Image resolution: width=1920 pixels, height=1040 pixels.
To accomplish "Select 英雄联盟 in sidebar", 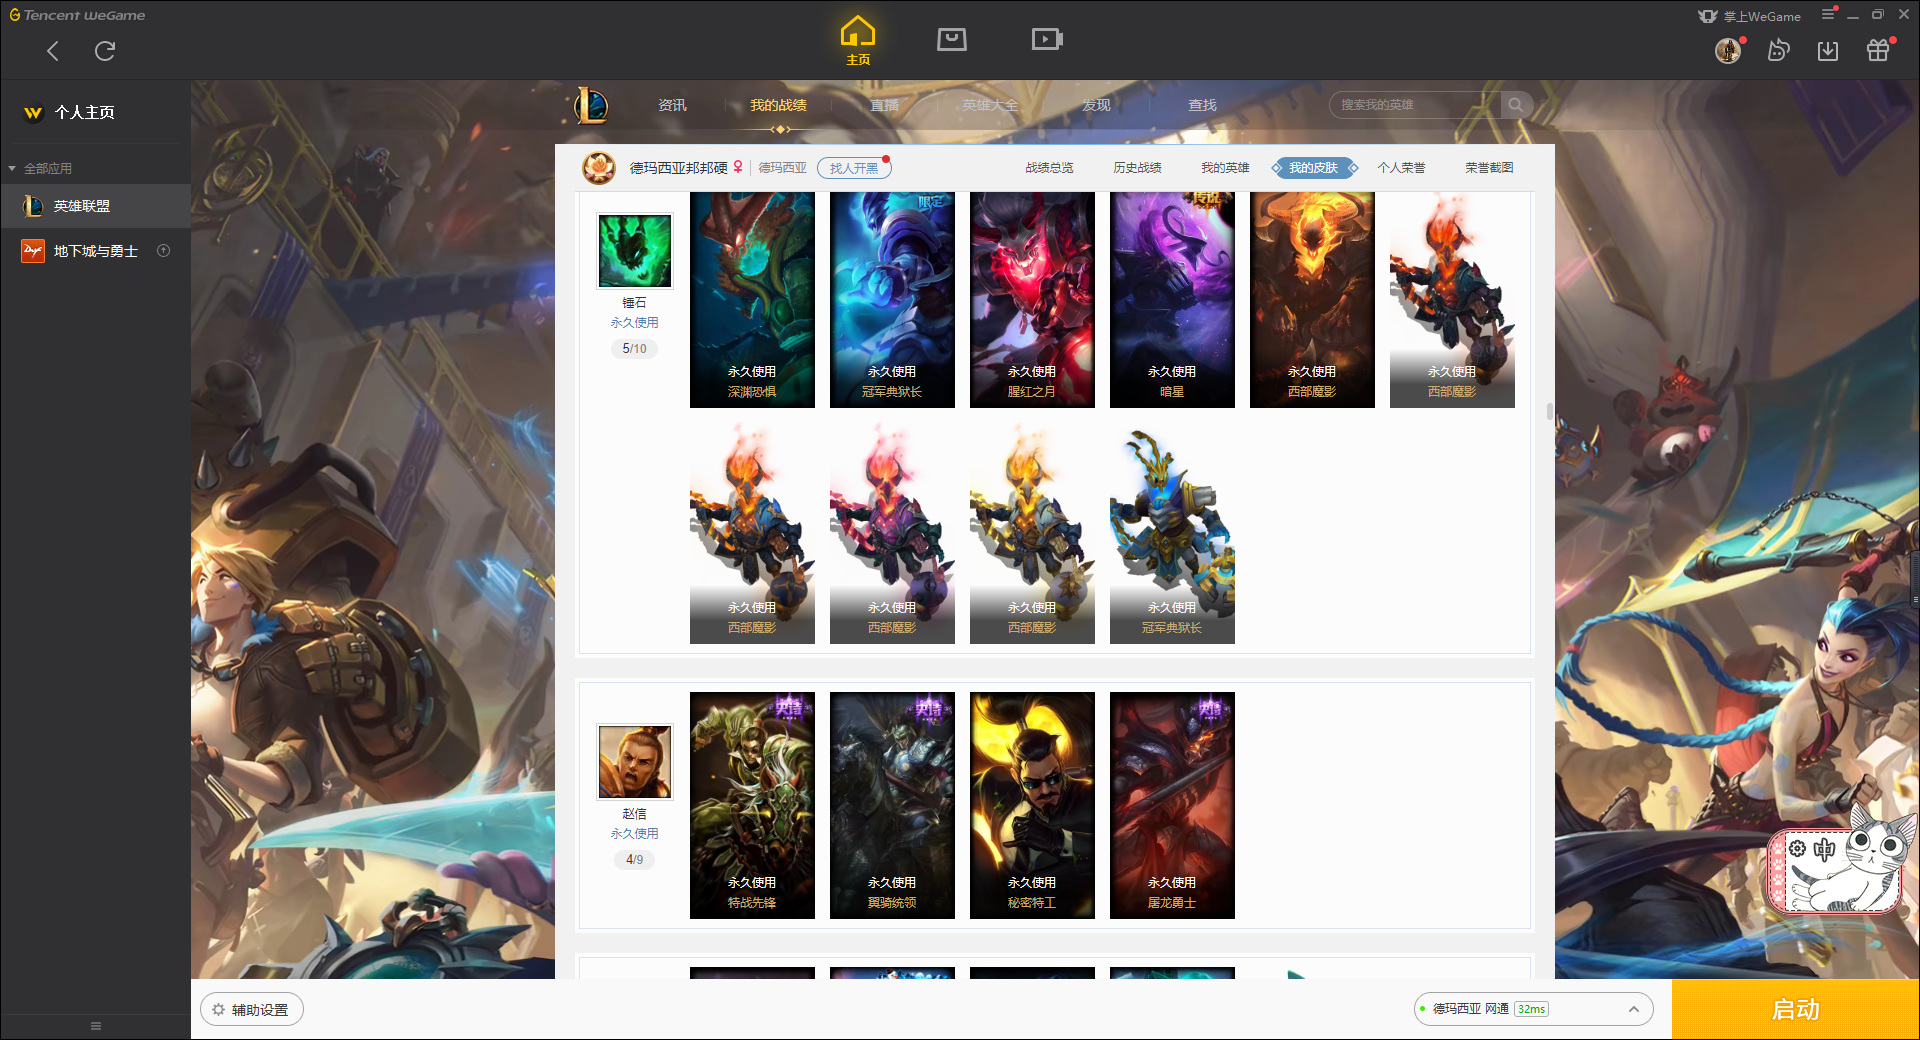I will [x=95, y=206].
